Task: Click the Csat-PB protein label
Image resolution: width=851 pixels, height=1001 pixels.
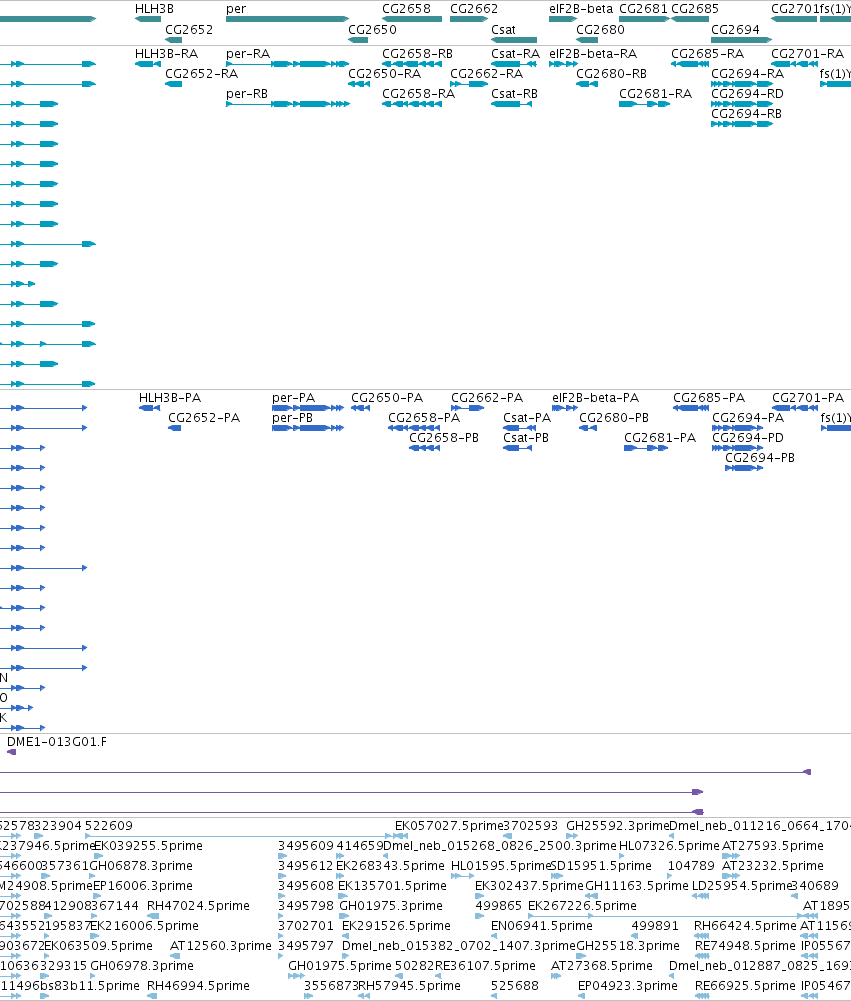Action: pos(526,438)
